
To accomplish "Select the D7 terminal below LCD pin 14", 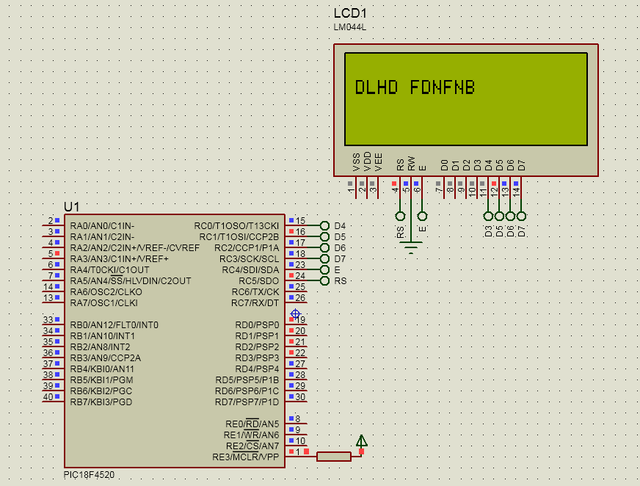I will point(521,216).
